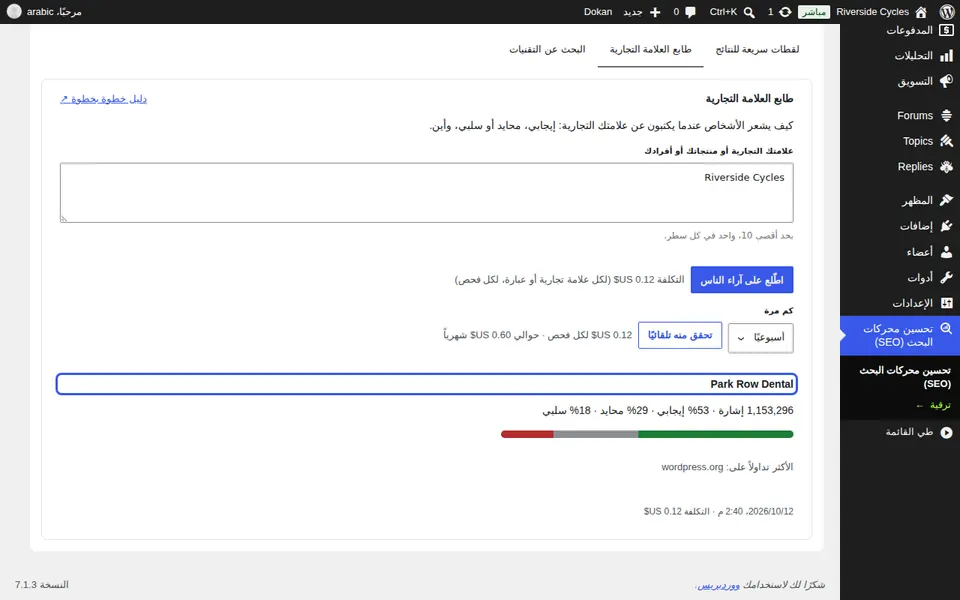This screenshot has height=600, width=960.
Task: Click the mentions summary line with 1,153,296
Action: [x=668, y=410]
